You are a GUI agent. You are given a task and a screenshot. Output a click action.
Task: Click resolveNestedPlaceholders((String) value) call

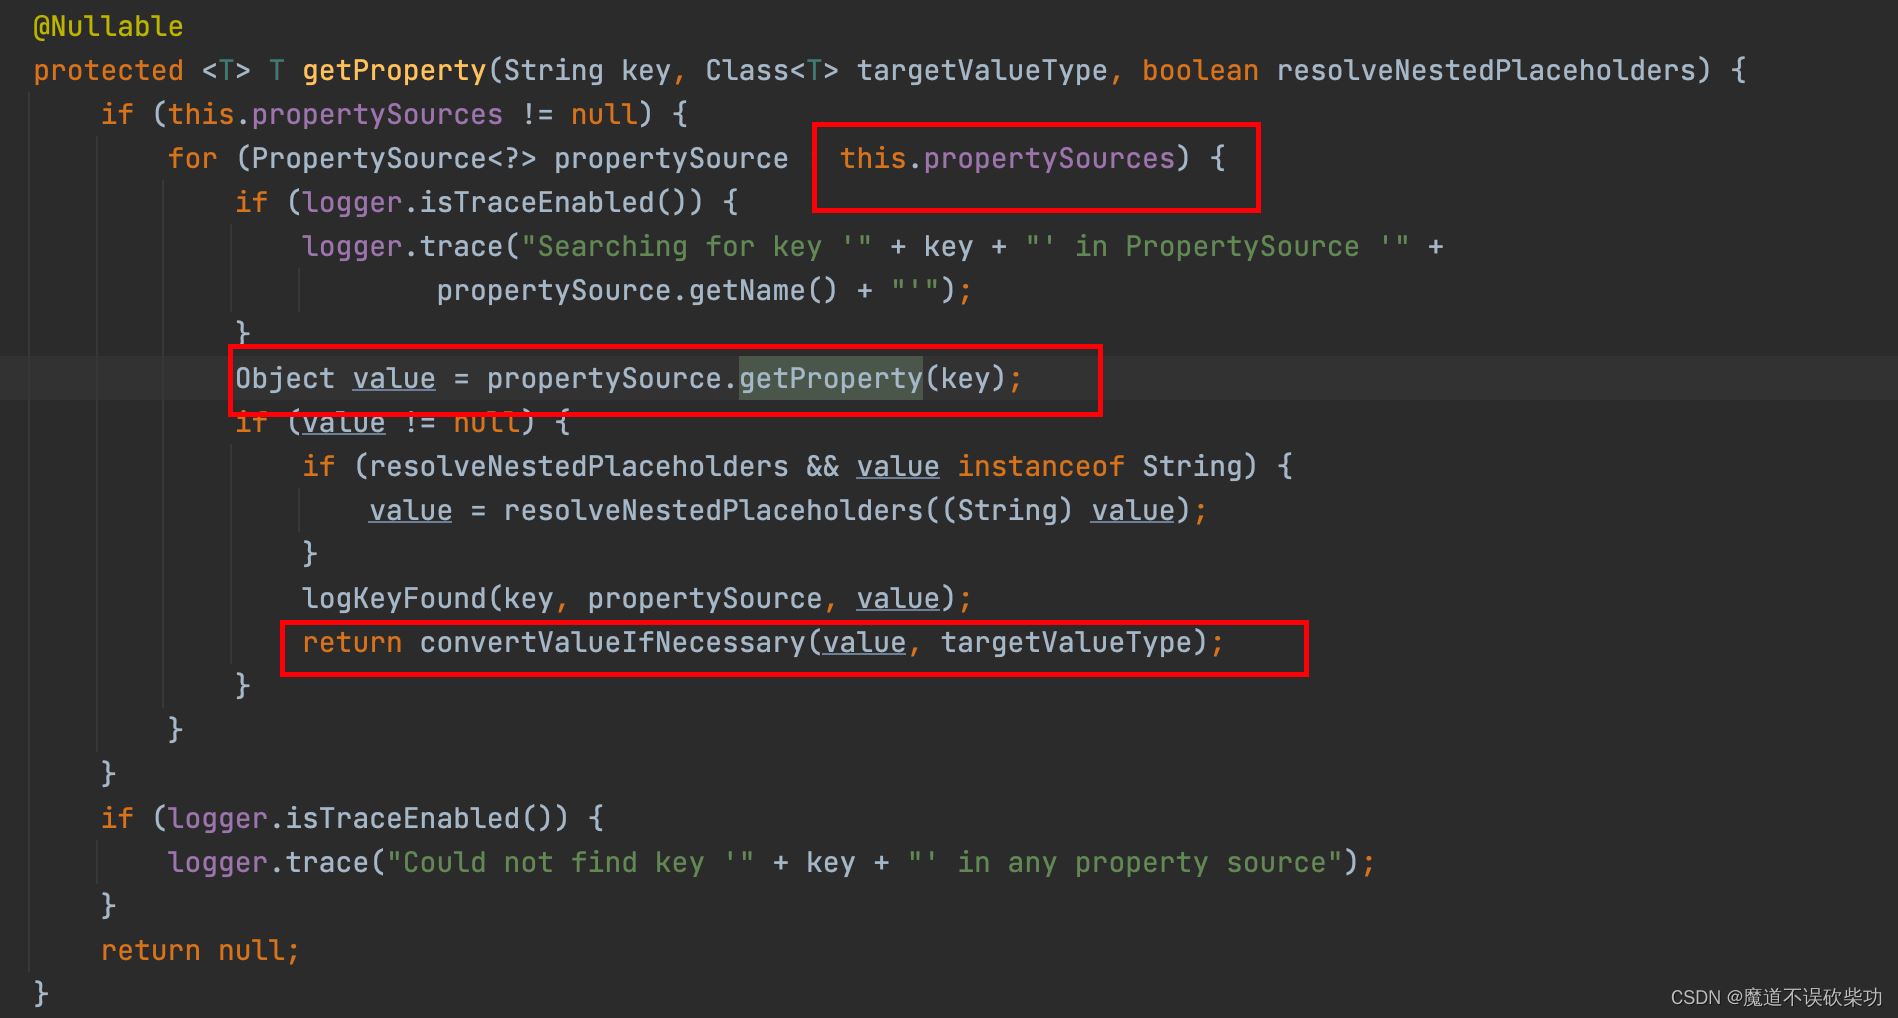pyautogui.click(x=846, y=511)
